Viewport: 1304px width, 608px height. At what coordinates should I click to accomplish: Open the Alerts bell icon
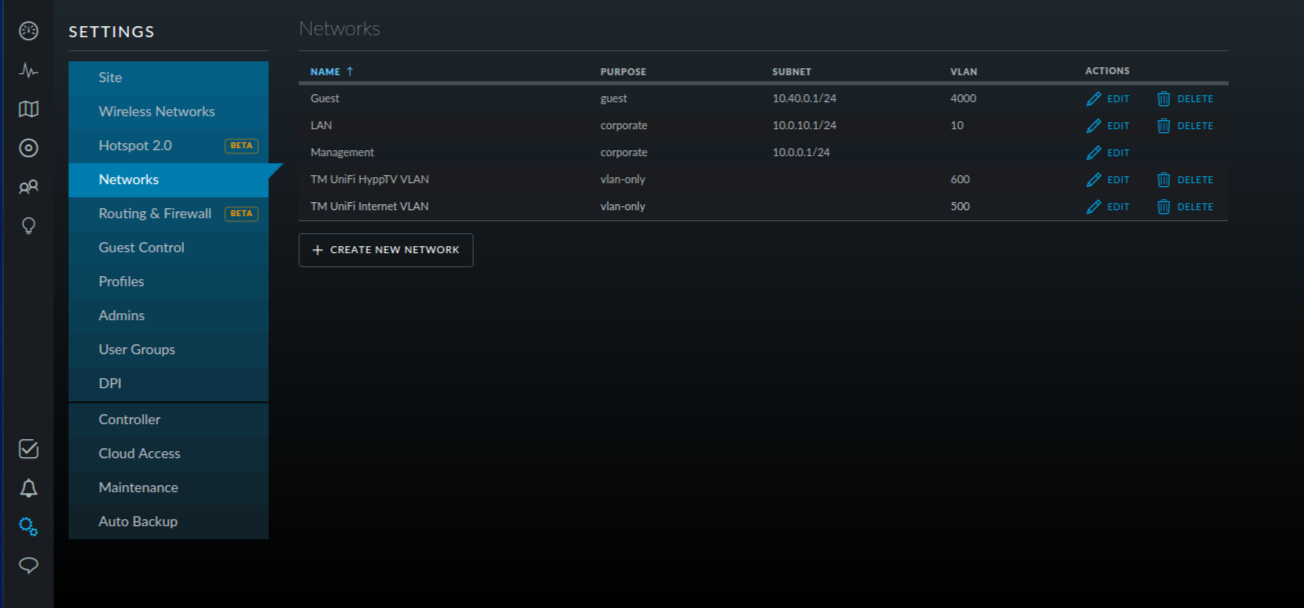coord(29,488)
